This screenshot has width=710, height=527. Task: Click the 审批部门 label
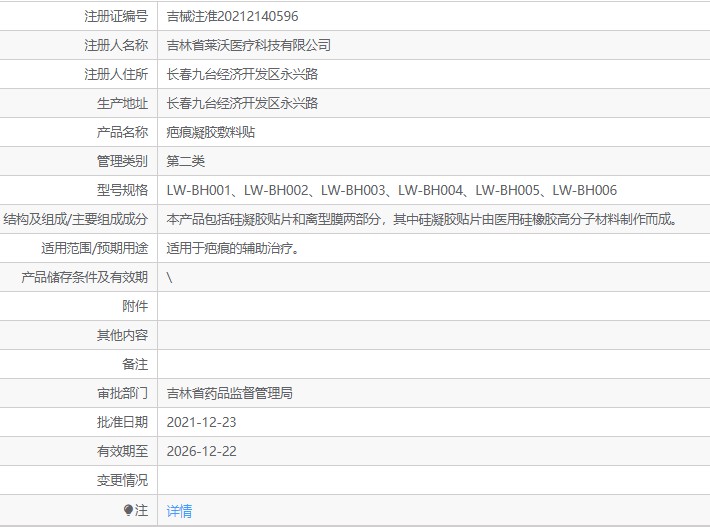pyautogui.click(x=122, y=393)
